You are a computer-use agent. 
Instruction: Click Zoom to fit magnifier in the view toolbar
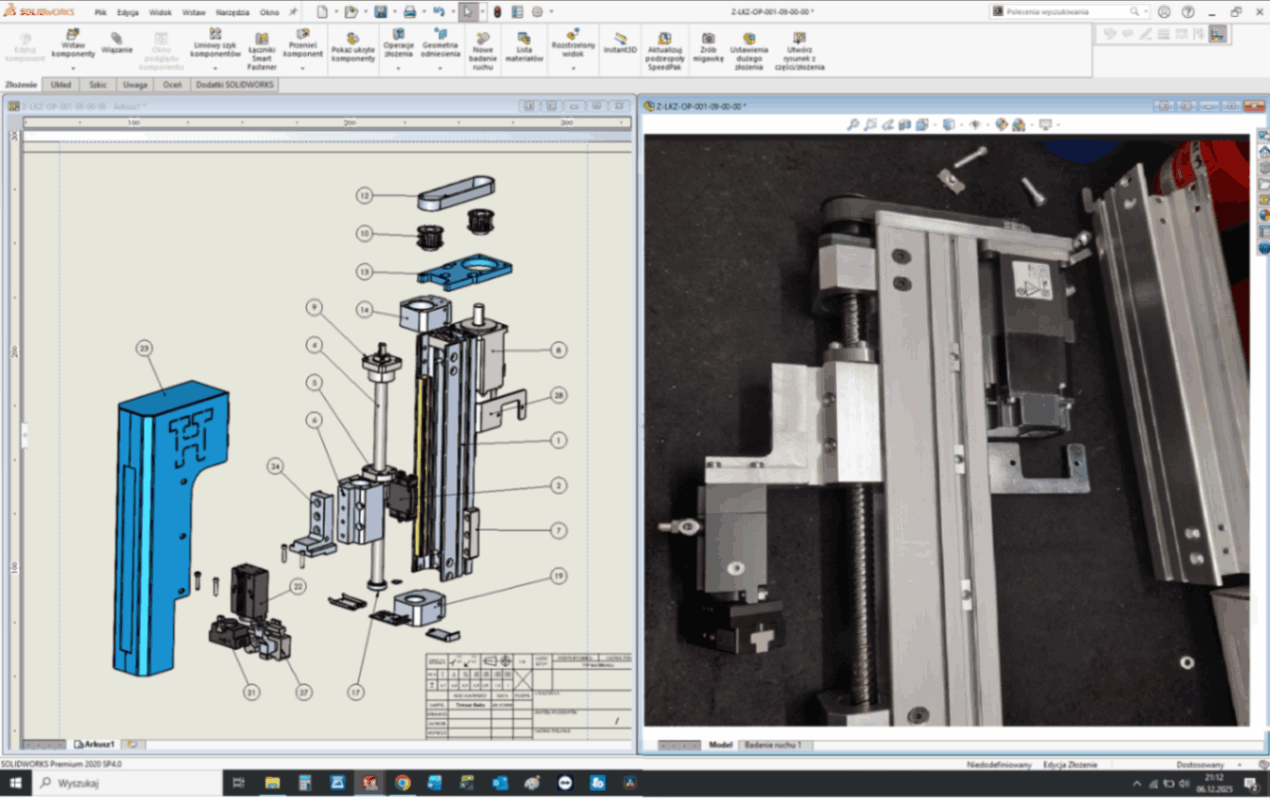pyautogui.click(x=853, y=125)
